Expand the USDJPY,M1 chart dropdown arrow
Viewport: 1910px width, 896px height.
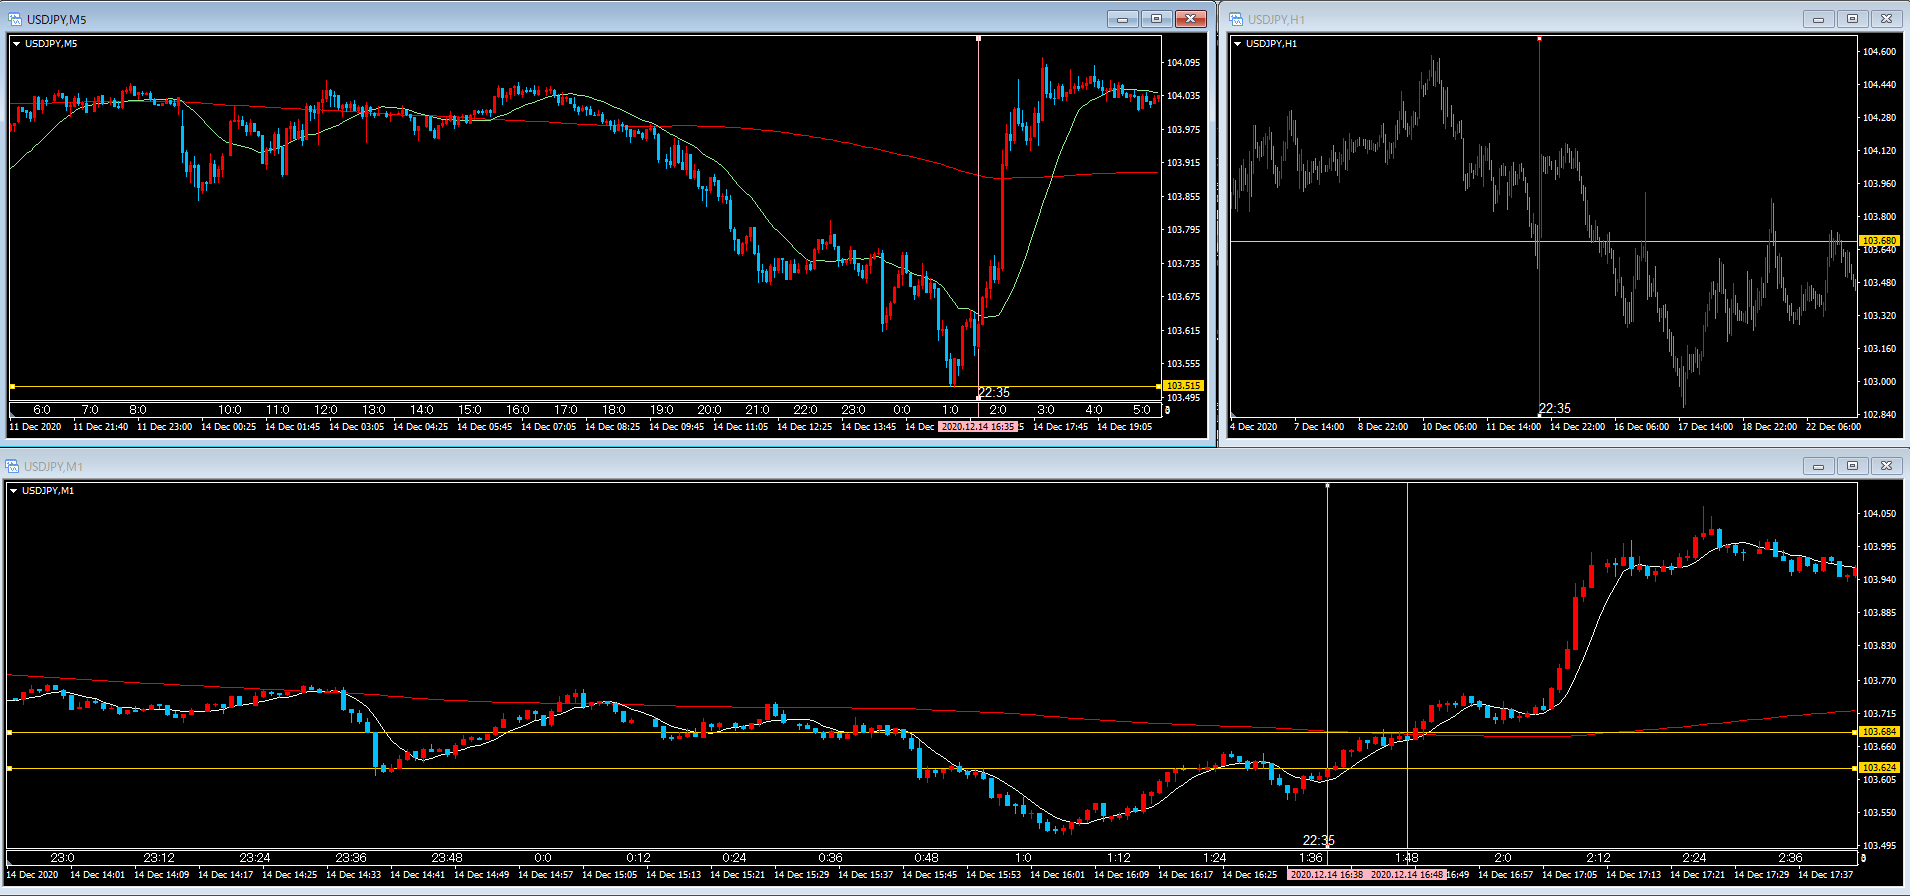coord(13,491)
